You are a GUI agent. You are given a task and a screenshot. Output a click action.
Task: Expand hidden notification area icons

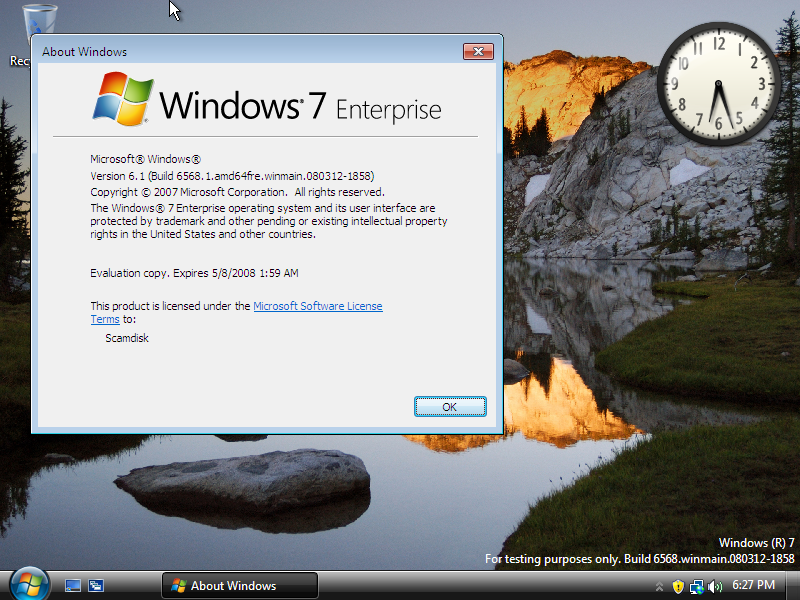click(658, 587)
